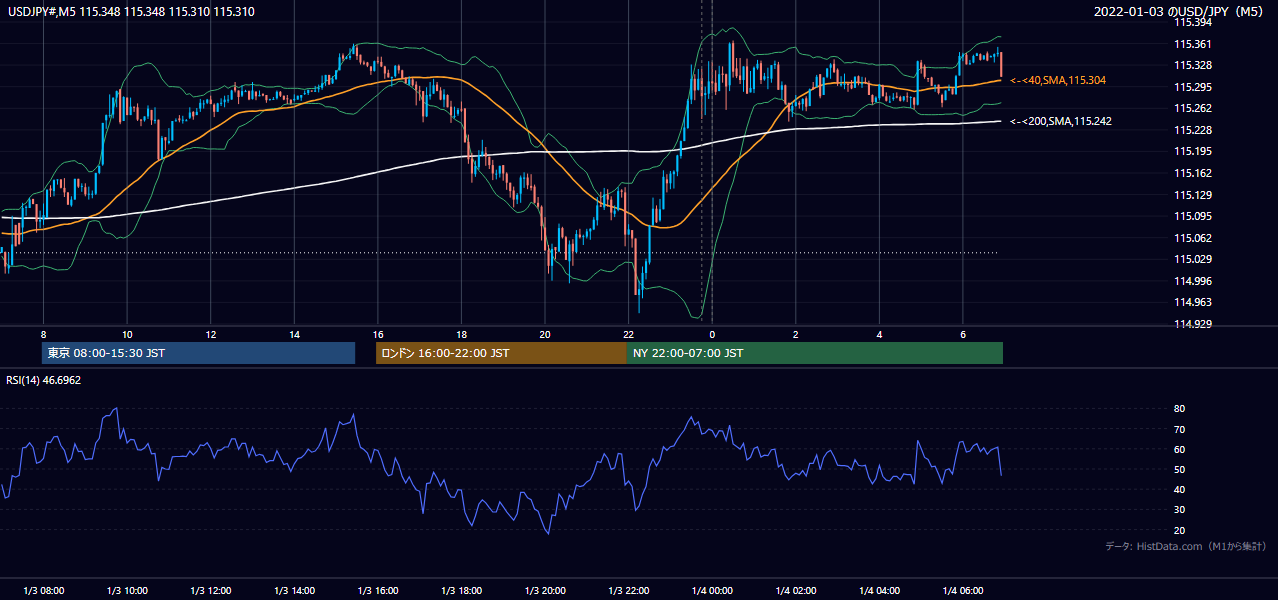Click the NY 22:00-07:00 JST session bar
1278x600 pixels.
click(815, 353)
